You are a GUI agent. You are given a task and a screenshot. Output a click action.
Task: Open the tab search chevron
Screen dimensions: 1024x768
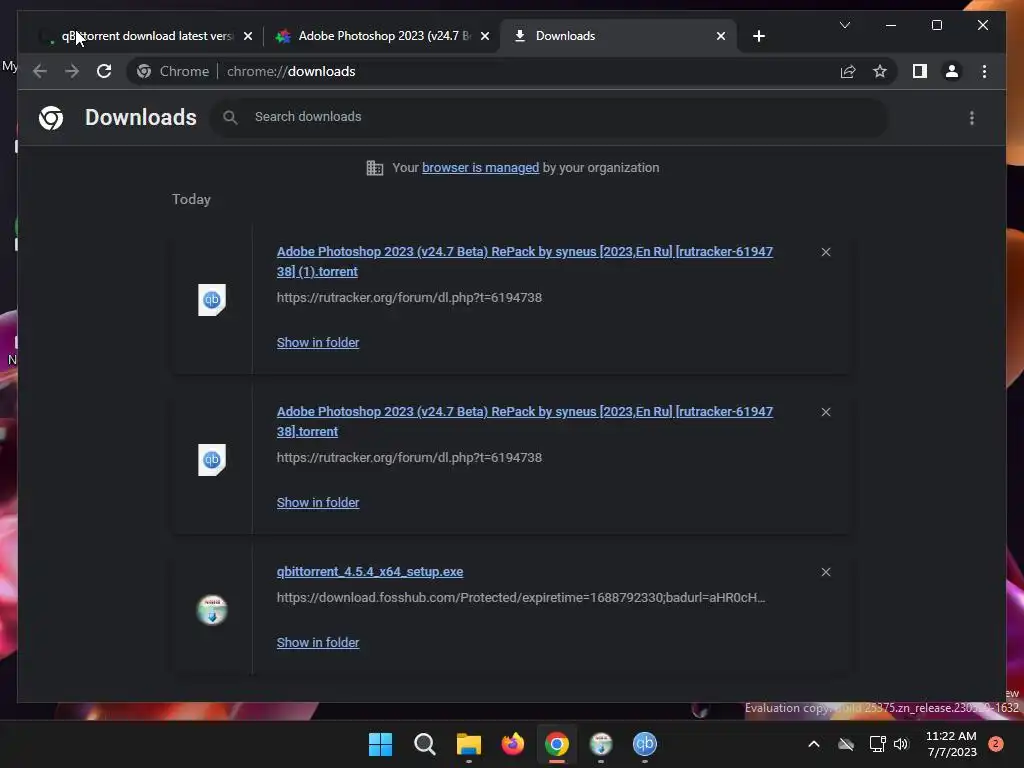click(844, 25)
